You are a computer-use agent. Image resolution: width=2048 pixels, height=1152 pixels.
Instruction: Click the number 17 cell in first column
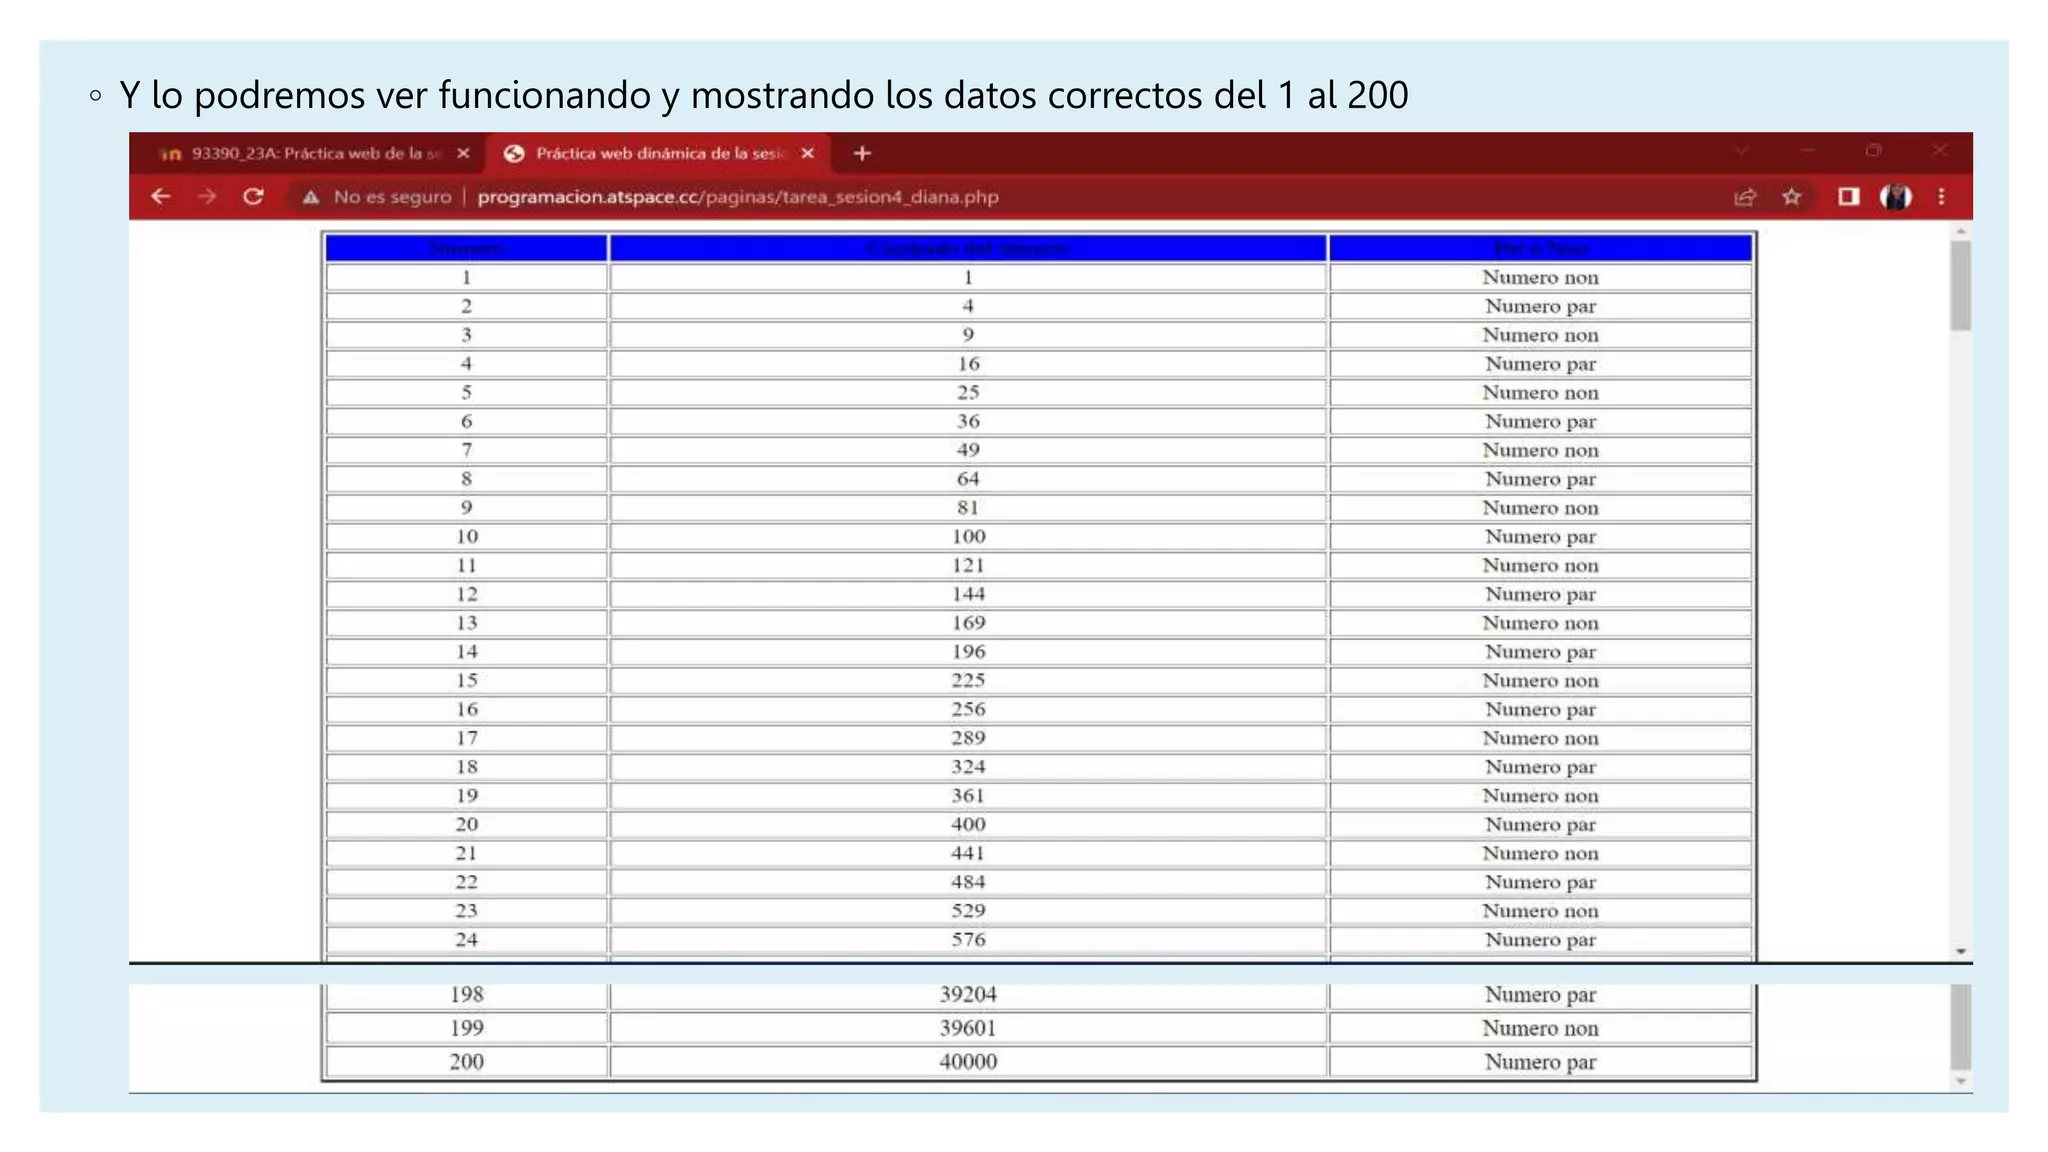click(x=467, y=738)
